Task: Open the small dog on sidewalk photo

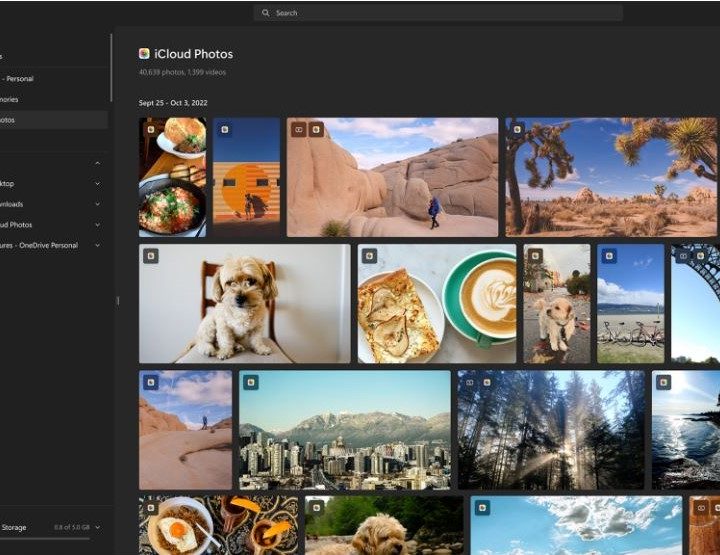Action: [557, 303]
